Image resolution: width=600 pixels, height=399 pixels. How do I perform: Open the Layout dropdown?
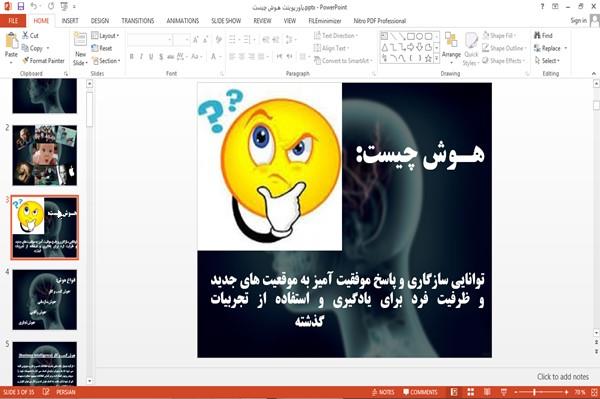click(105, 36)
